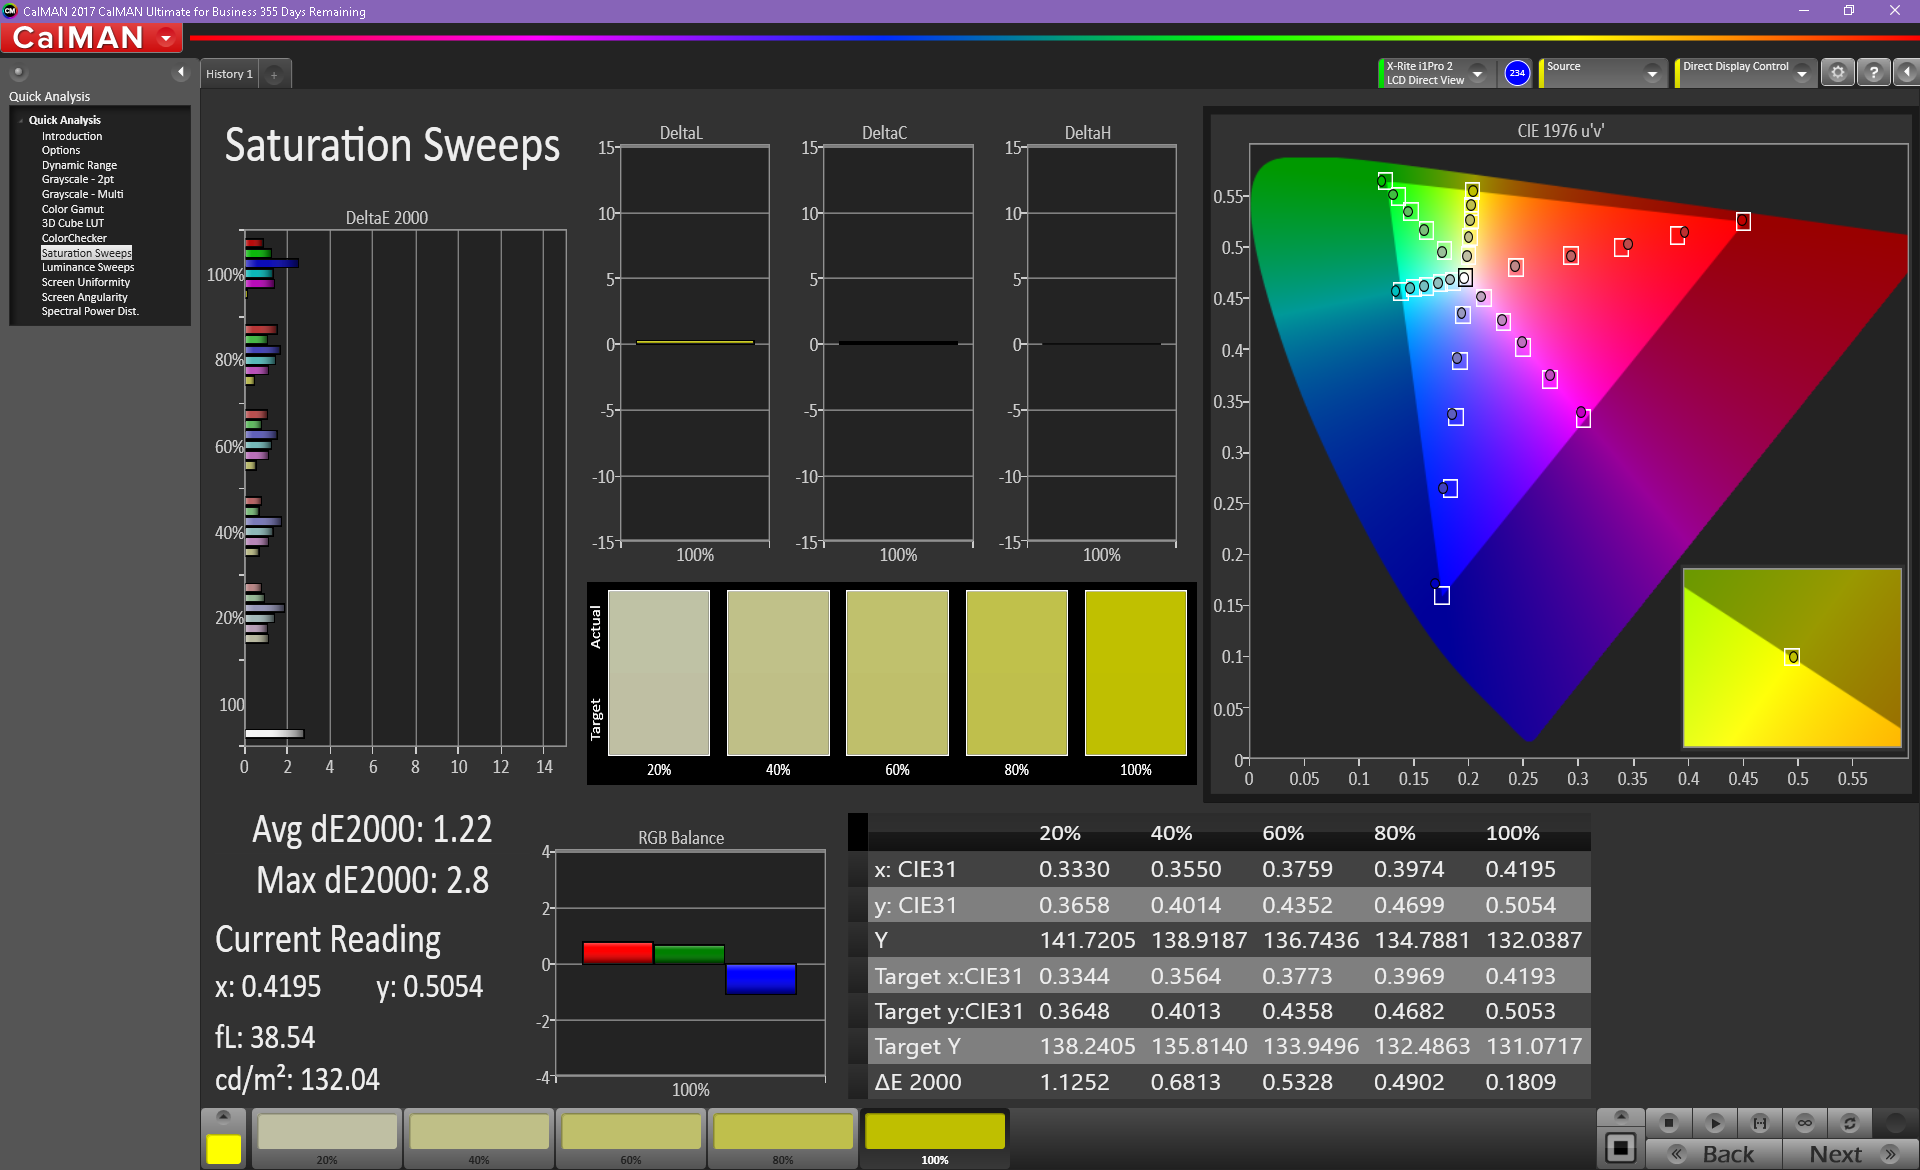Toggle the right panel collapse arrow
1920x1170 pixels.
(1906, 73)
